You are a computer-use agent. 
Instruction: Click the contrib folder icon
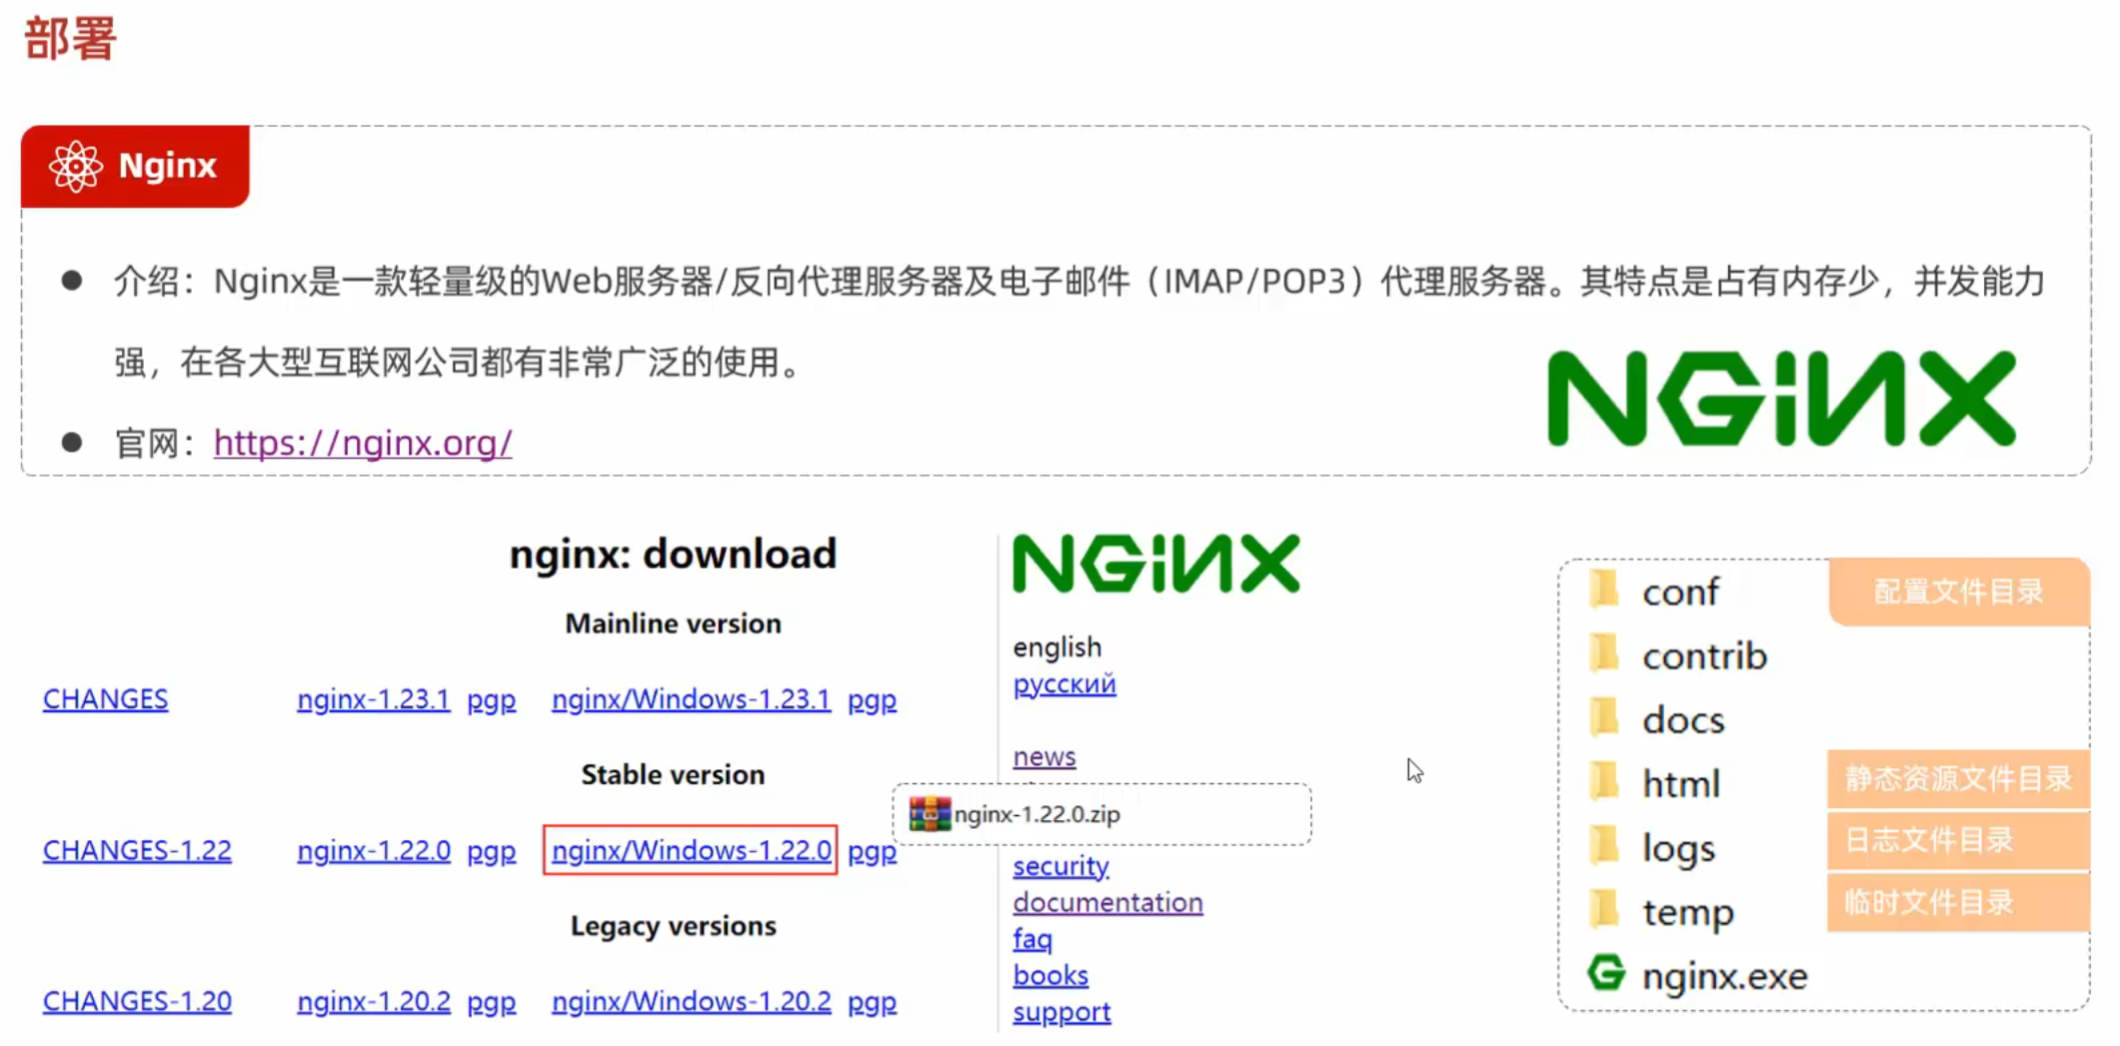pyautogui.click(x=1604, y=653)
